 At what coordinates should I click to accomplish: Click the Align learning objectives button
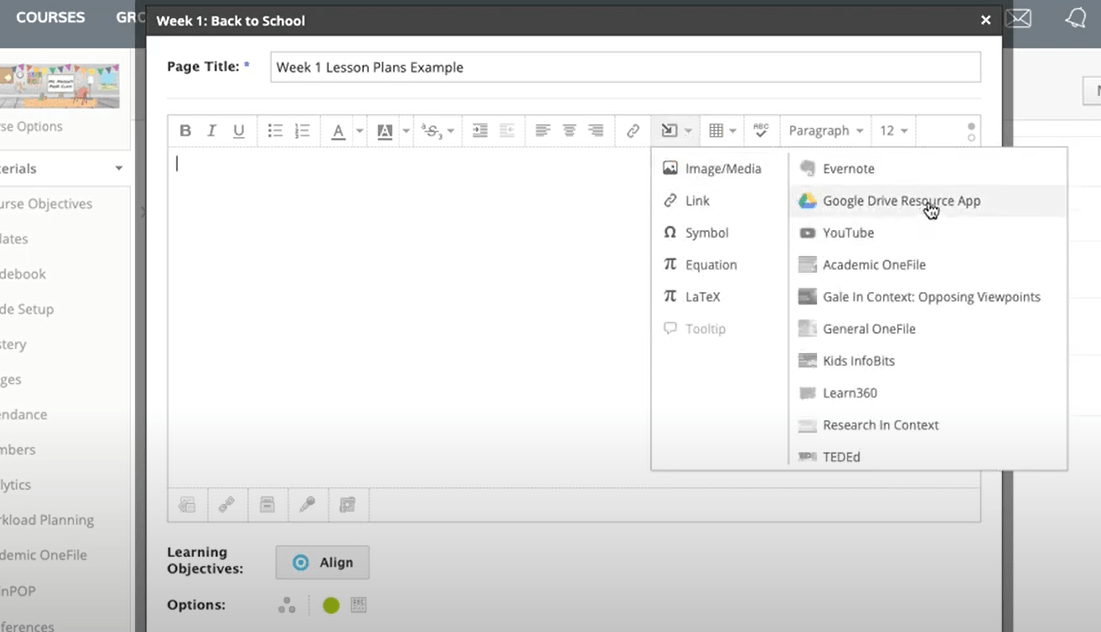[x=322, y=563]
